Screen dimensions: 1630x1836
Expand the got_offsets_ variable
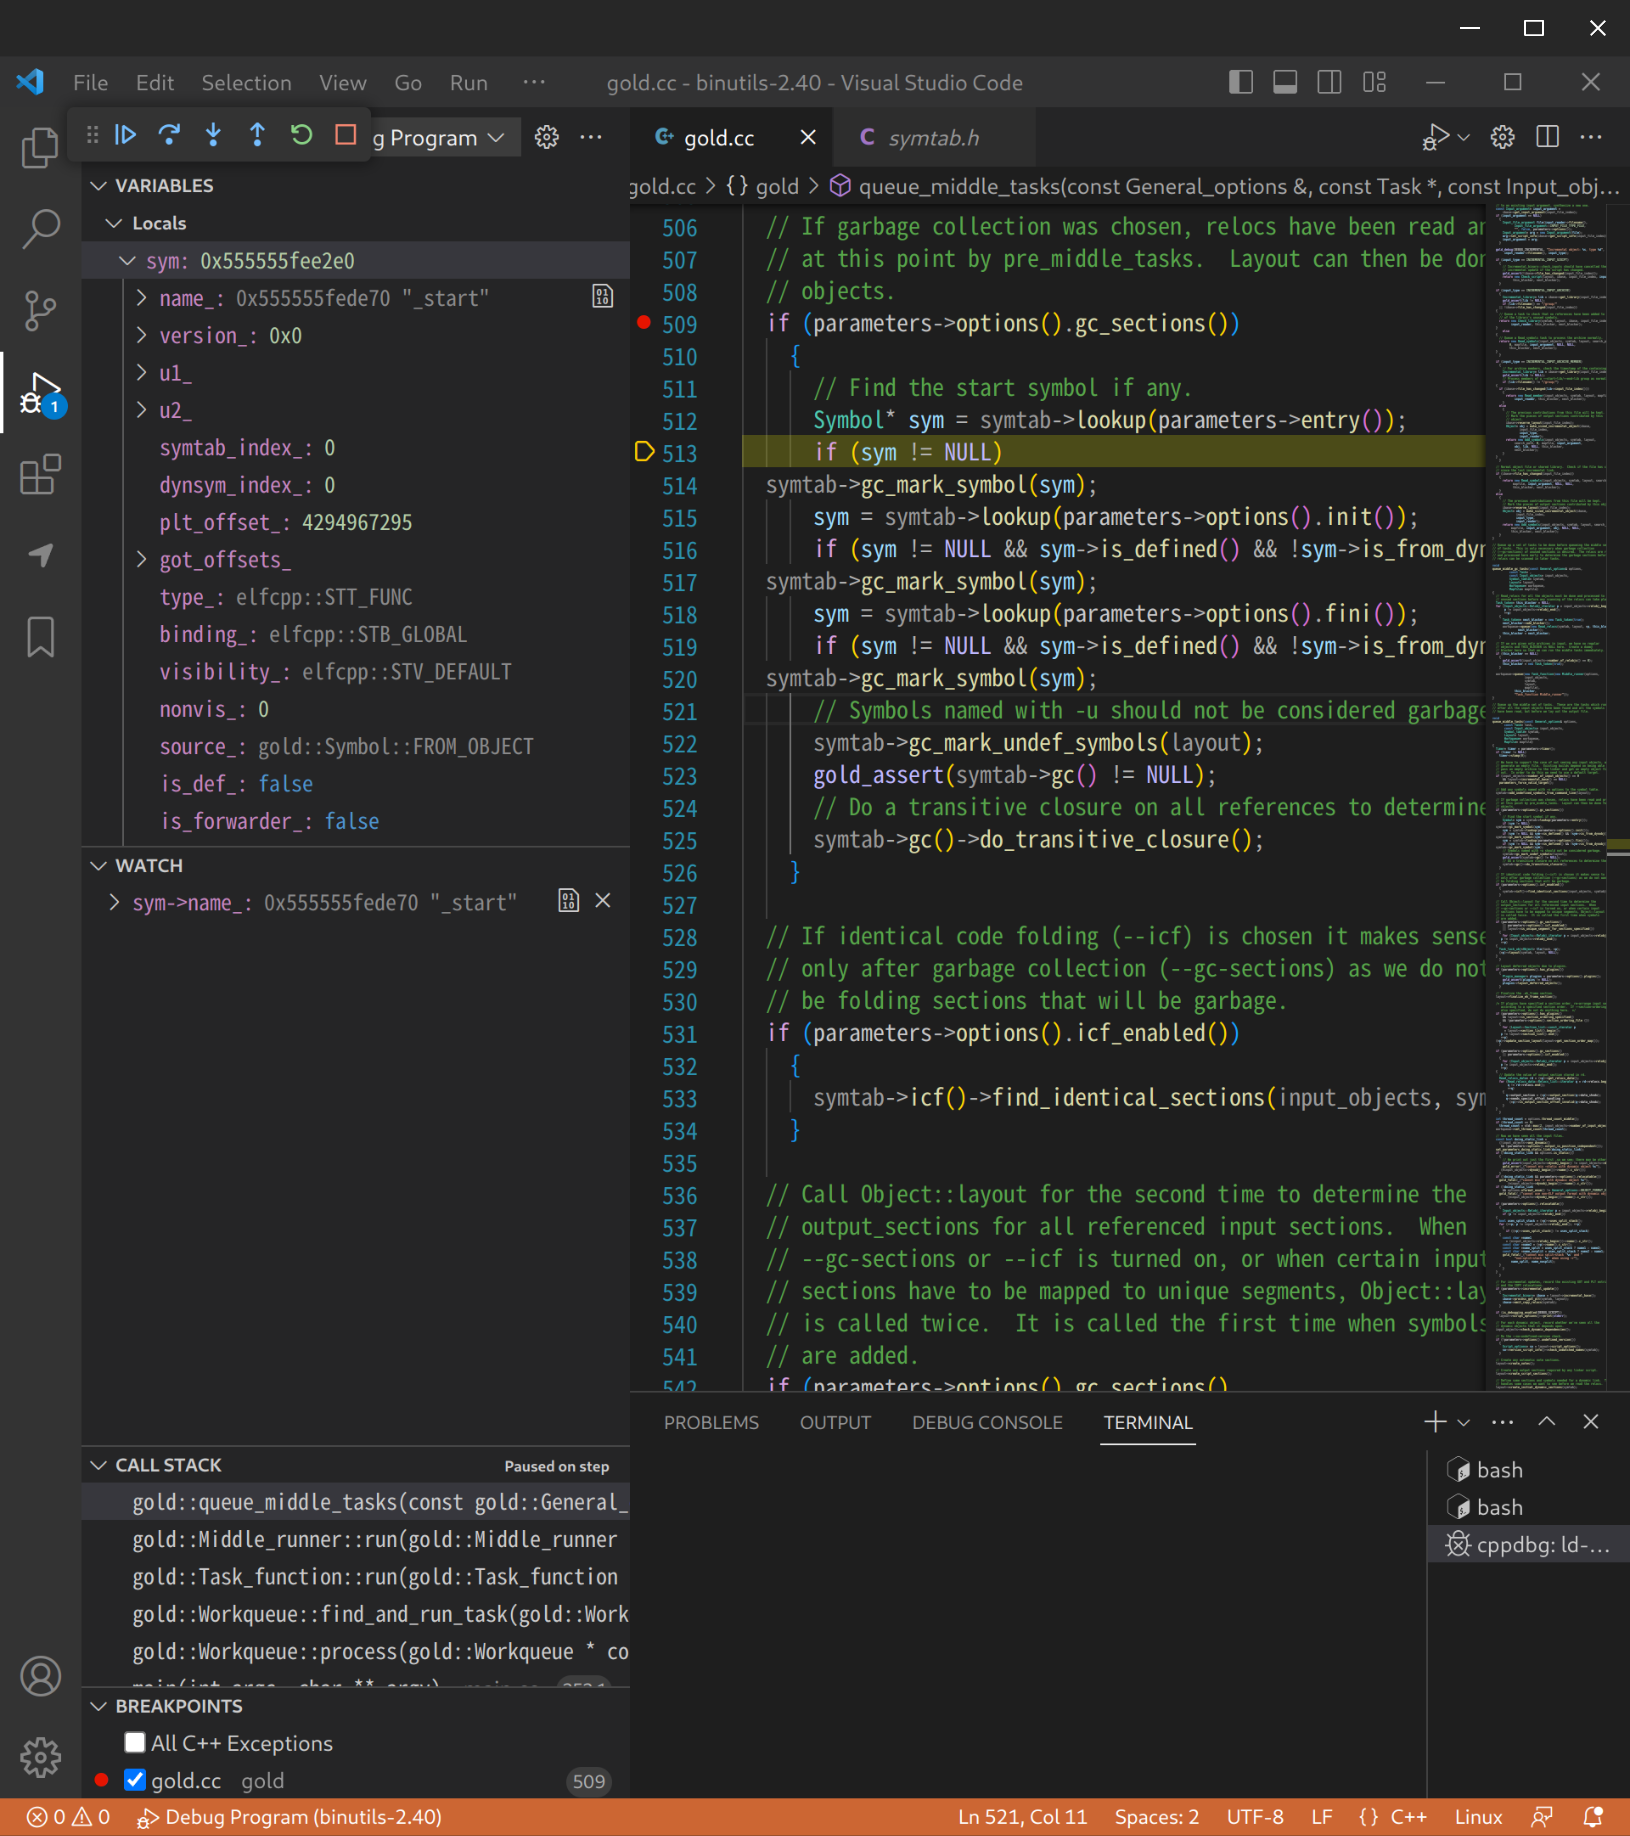pos(141,560)
